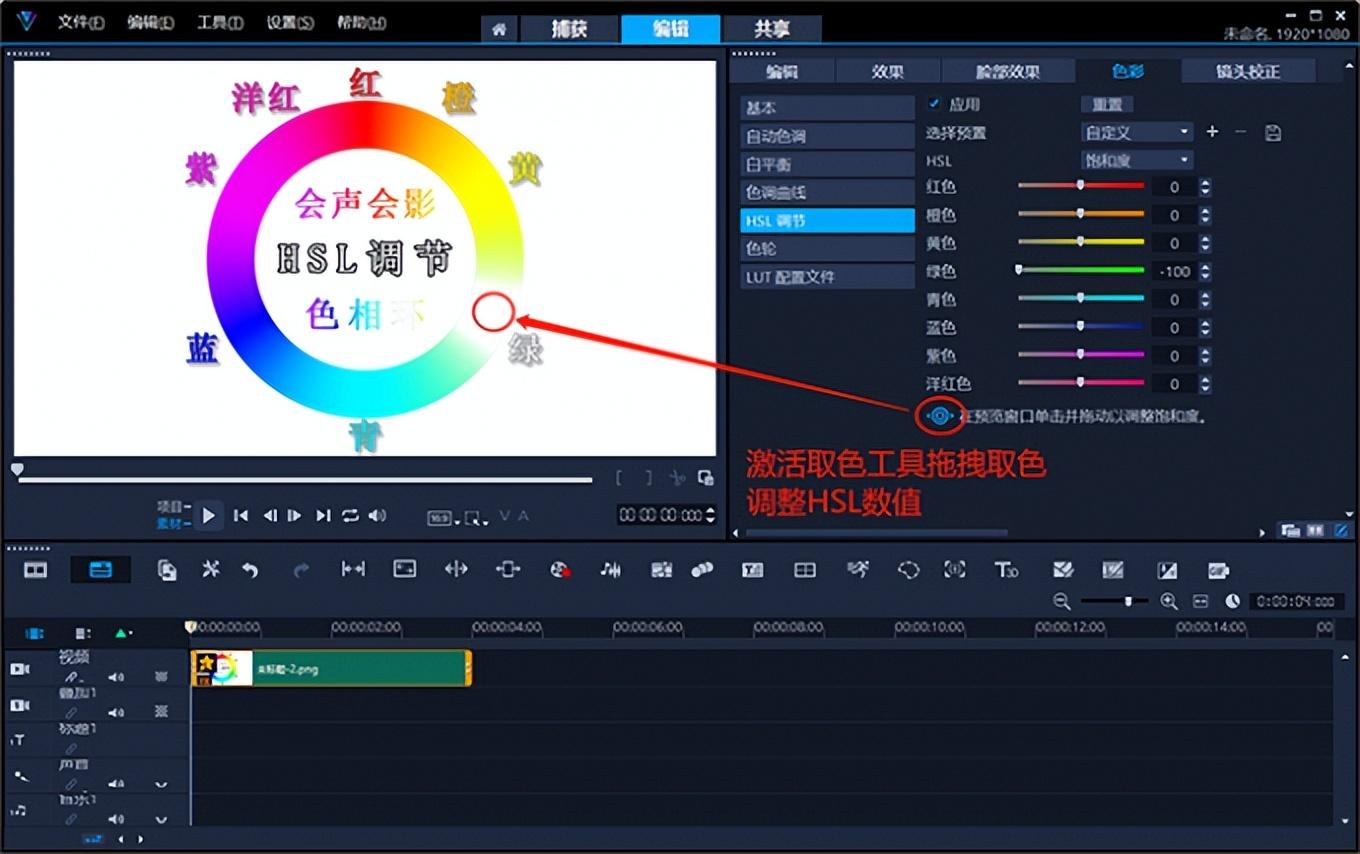Image resolution: width=1360 pixels, height=854 pixels.
Task: Open the 镜头校正 lens correction tab
Action: click(1248, 71)
